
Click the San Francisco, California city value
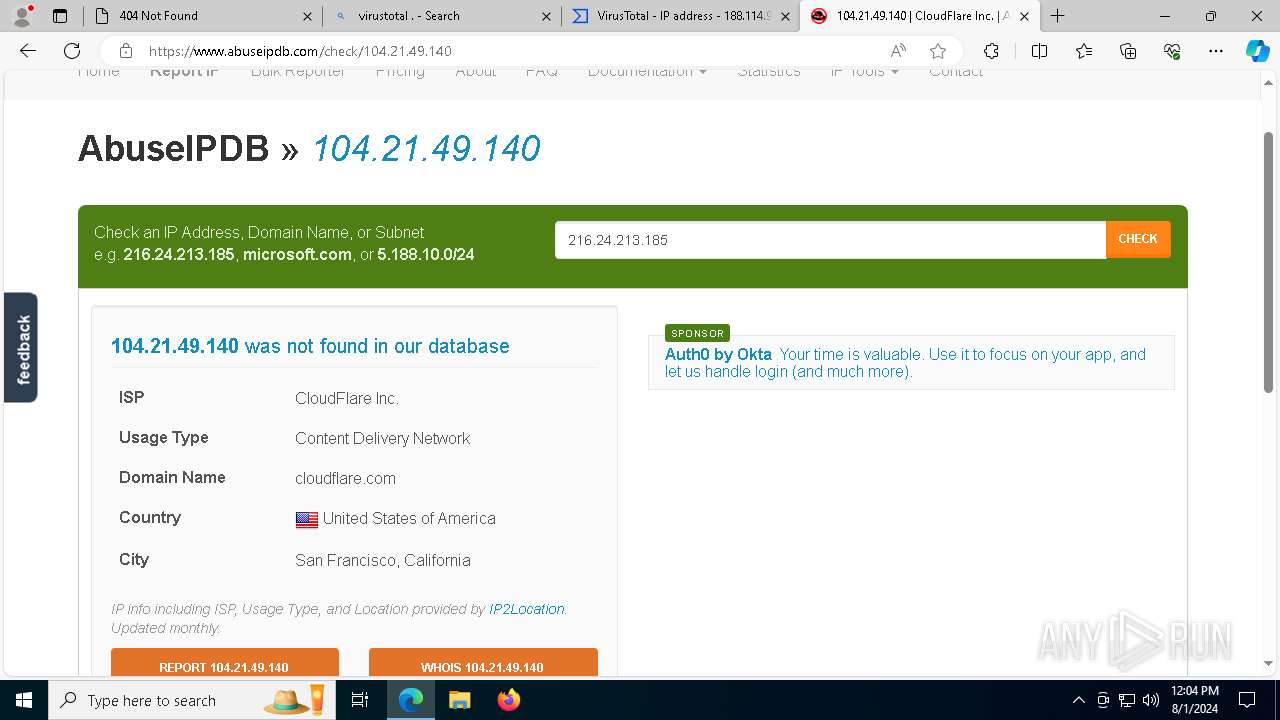point(383,560)
